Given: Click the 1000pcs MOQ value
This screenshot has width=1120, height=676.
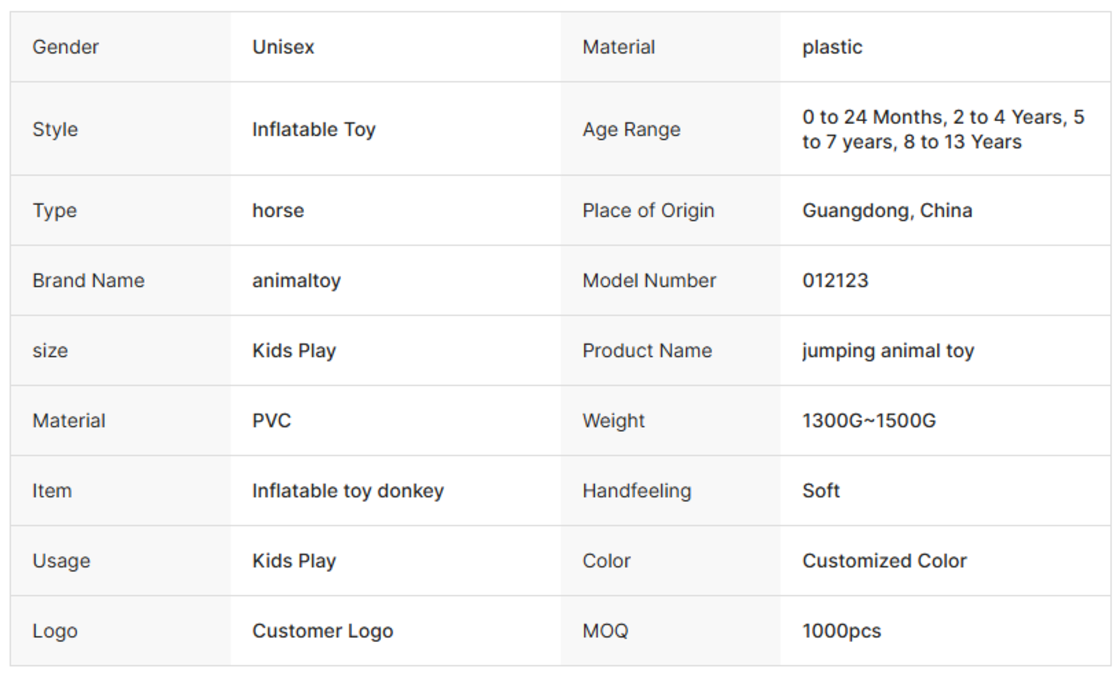Looking at the screenshot, I should pyautogui.click(x=841, y=631).
